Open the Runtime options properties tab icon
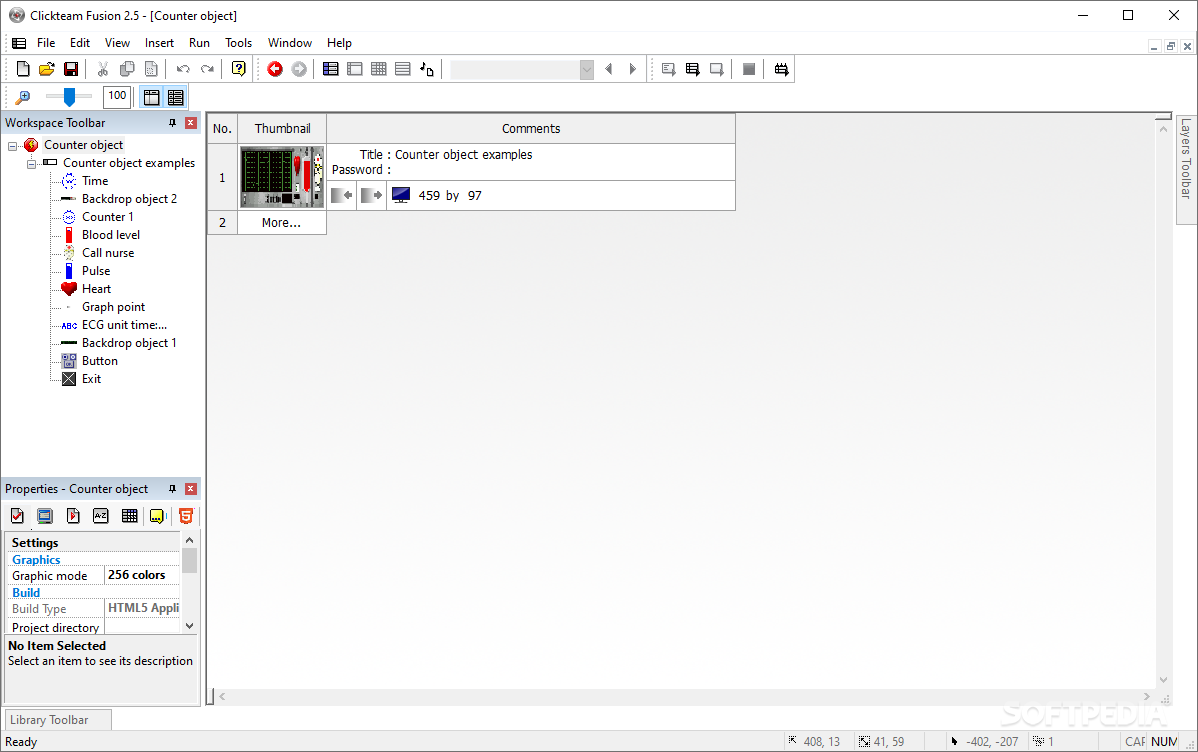Image resolution: width=1198 pixels, height=752 pixels. coord(73,516)
